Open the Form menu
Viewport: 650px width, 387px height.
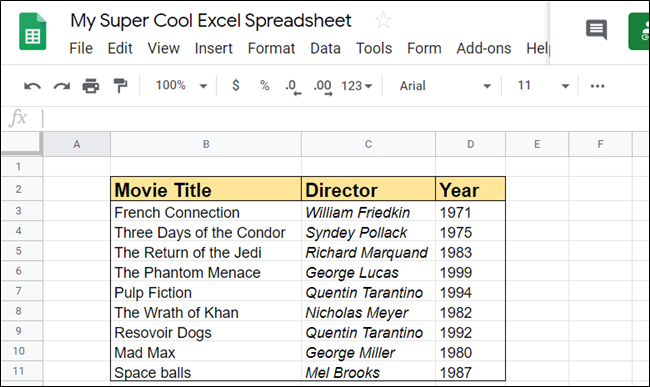coord(424,48)
